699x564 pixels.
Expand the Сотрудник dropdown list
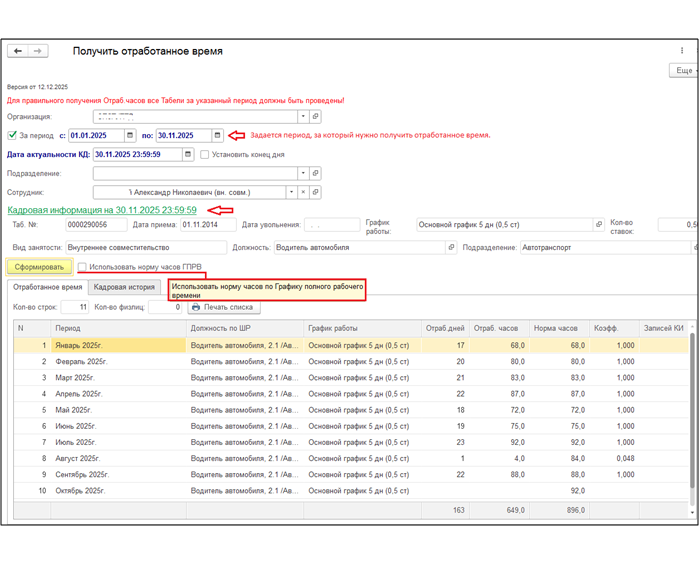(293, 192)
